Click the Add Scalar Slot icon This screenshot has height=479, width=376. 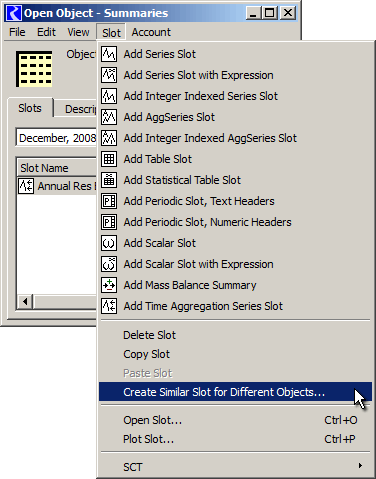click(x=109, y=243)
